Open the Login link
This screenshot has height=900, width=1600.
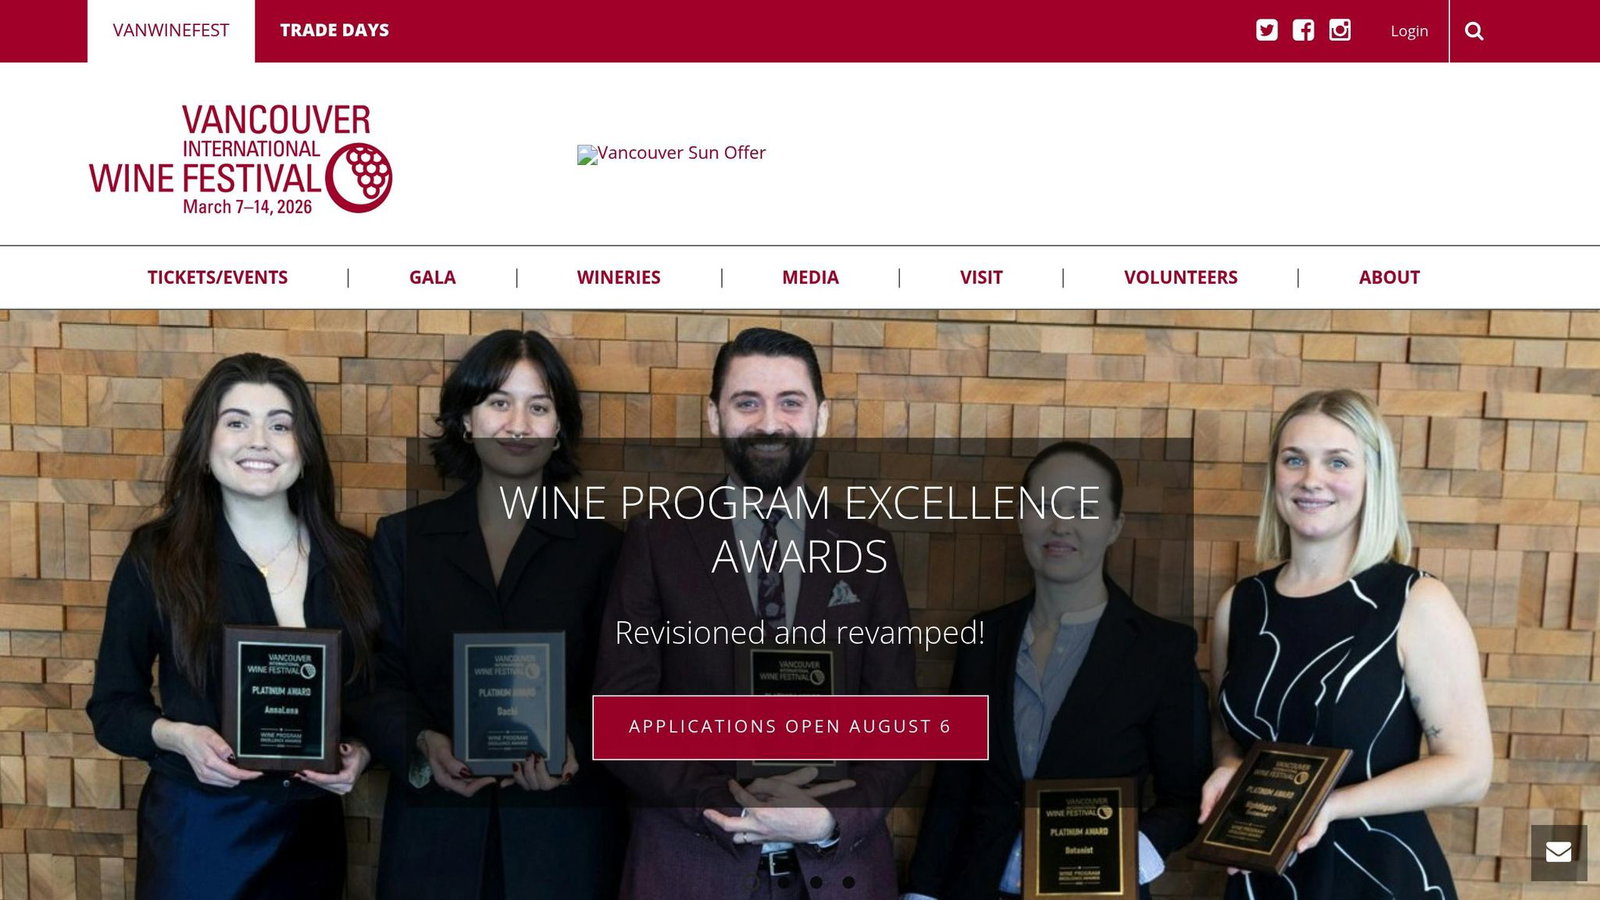[x=1409, y=31]
